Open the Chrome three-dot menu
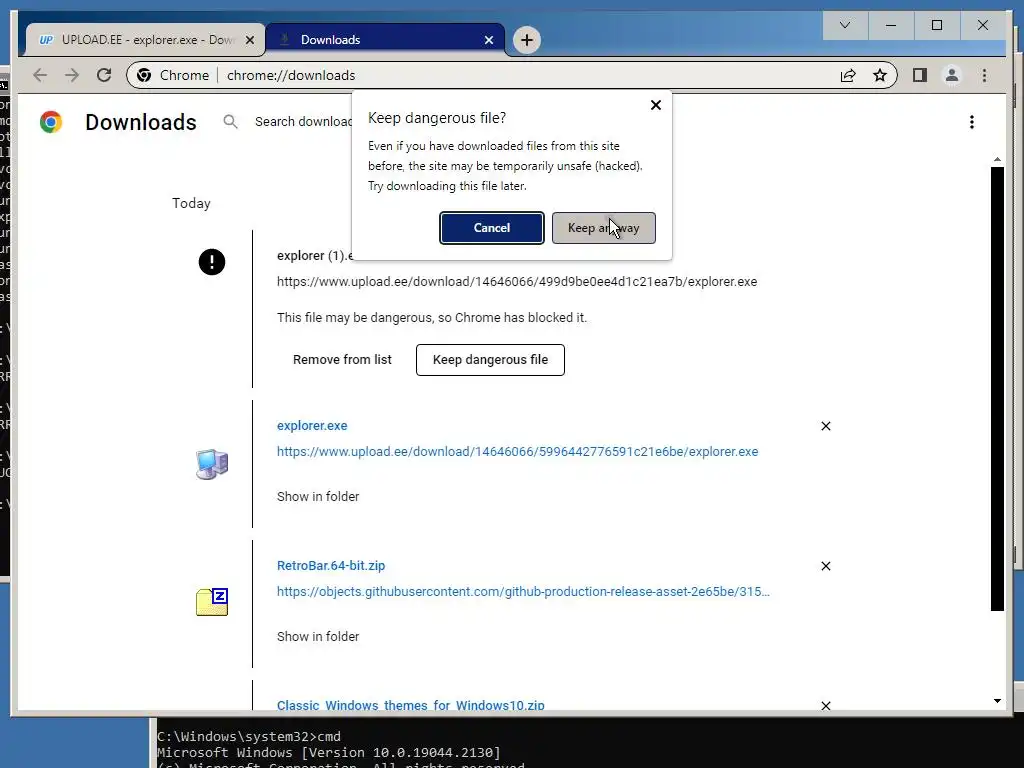Image resolution: width=1024 pixels, height=768 pixels. tap(984, 75)
